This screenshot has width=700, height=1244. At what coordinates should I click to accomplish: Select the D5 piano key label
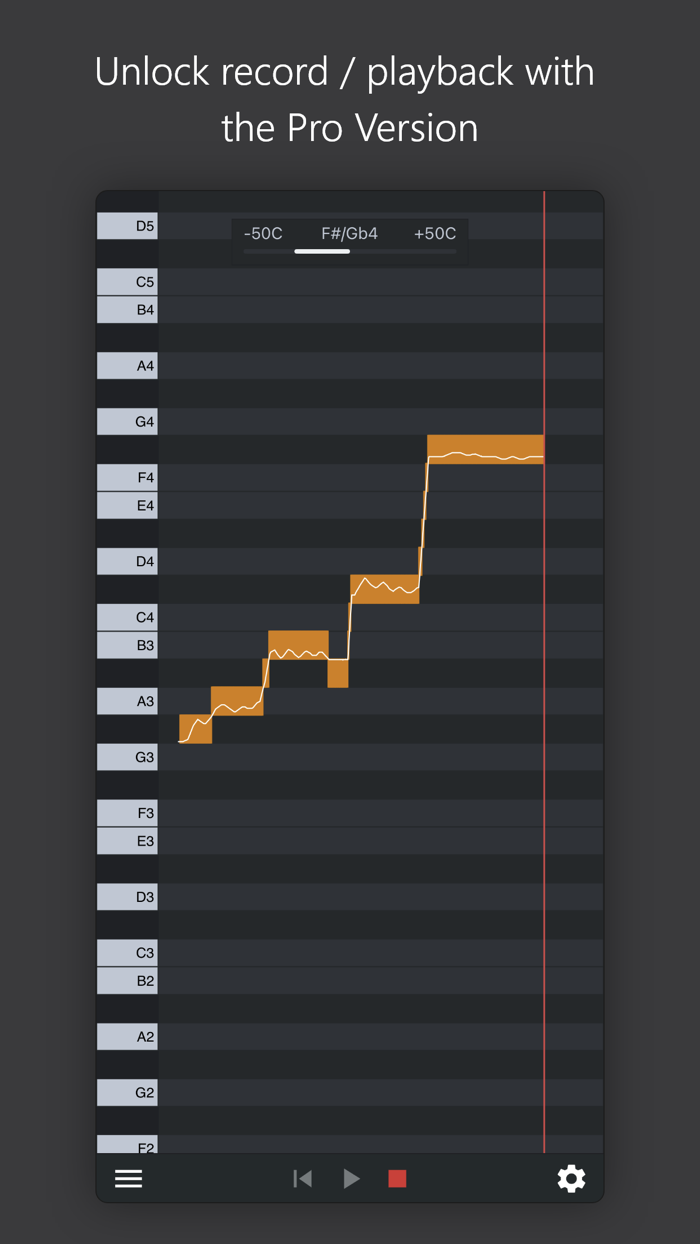[x=126, y=225]
